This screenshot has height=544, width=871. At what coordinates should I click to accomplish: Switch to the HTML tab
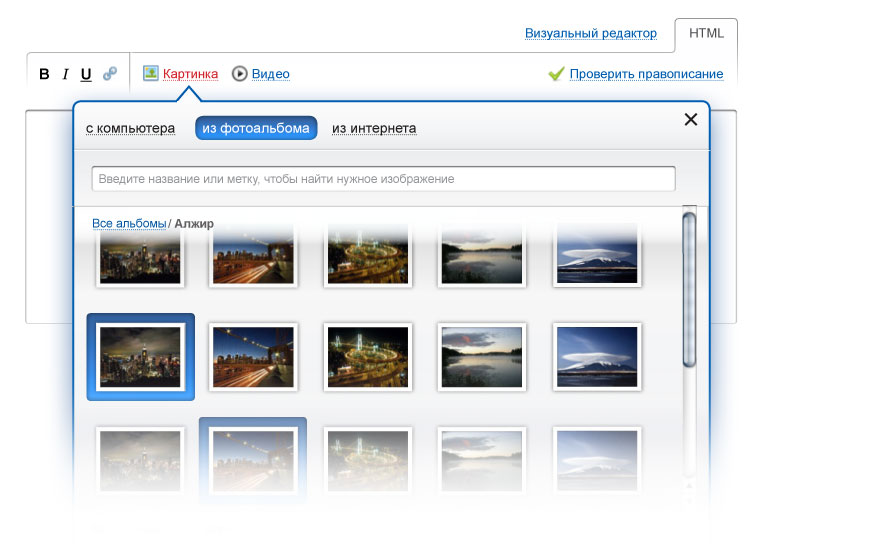pyautogui.click(x=706, y=34)
